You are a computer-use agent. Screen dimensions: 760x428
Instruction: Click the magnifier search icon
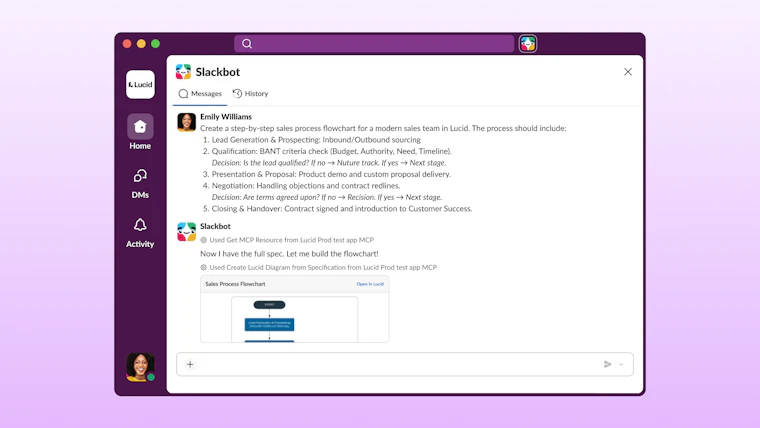pos(247,44)
